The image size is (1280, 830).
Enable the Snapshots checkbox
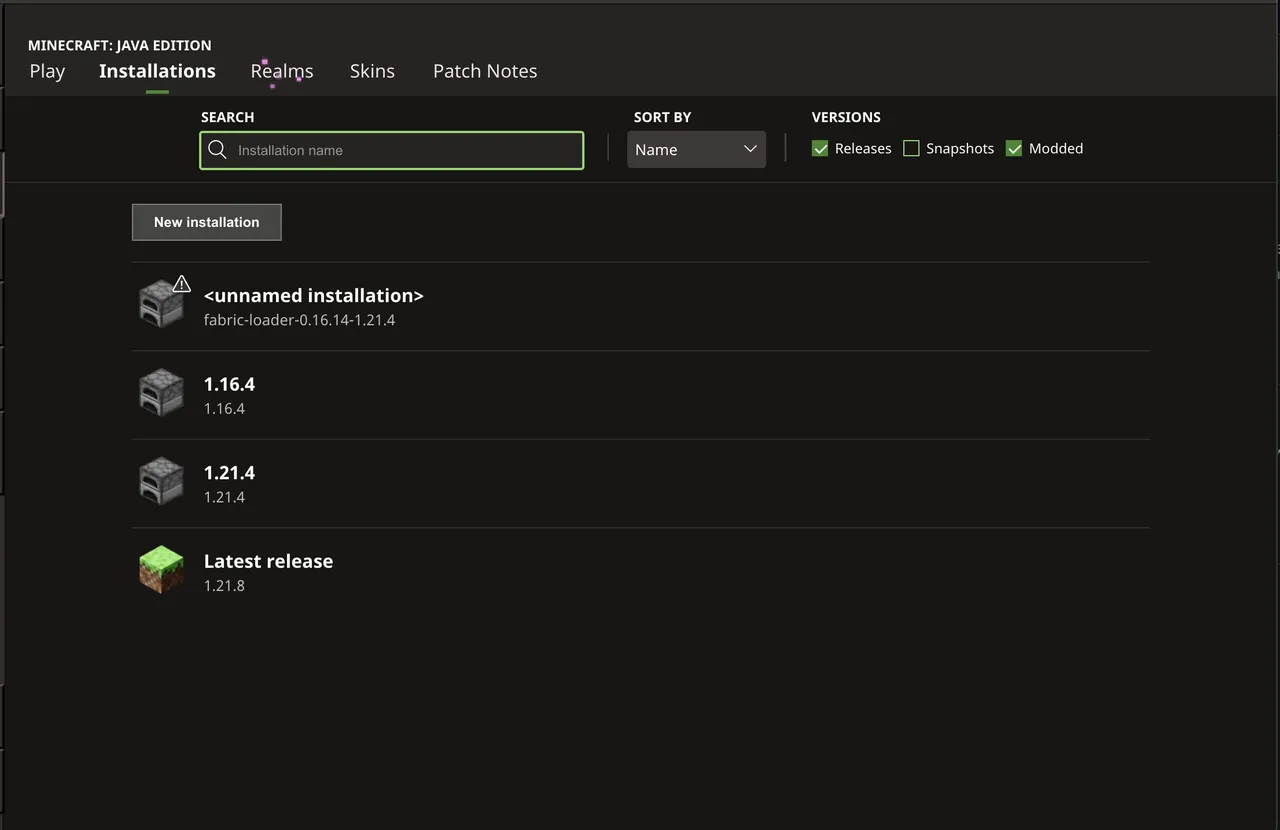coord(911,148)
